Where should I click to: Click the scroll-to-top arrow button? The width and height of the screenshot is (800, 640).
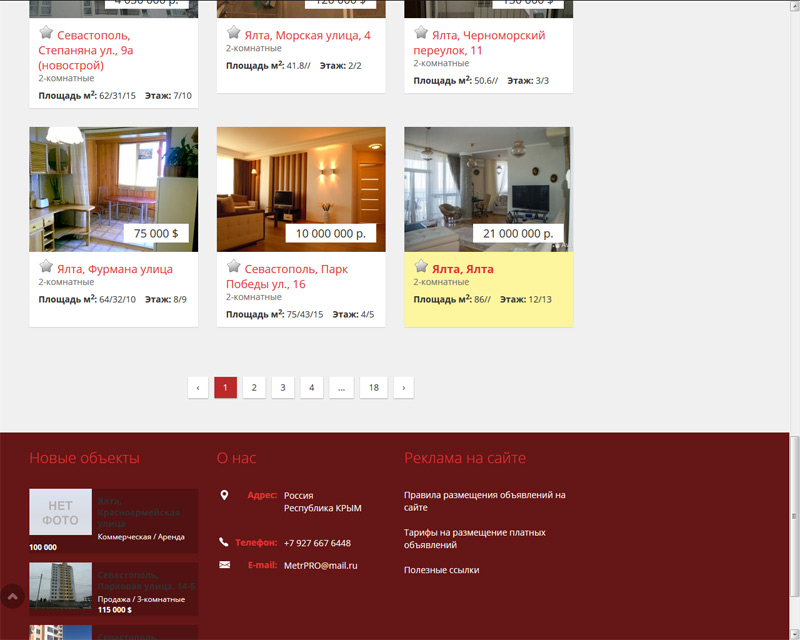click(12, 596)
